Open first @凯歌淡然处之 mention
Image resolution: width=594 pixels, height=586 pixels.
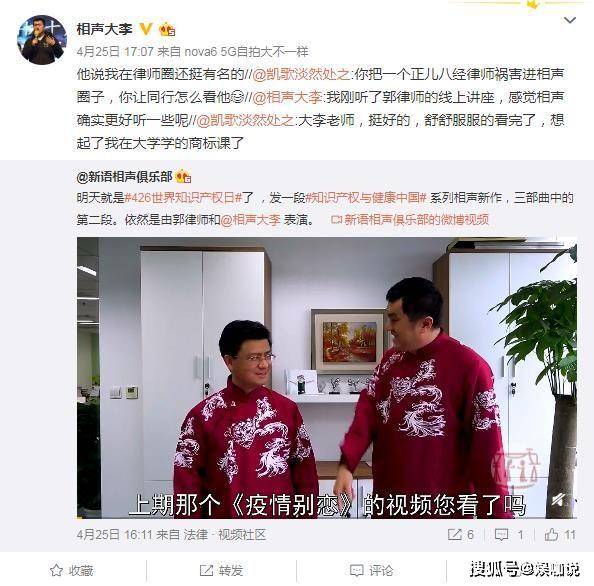[x=301, y=74]
